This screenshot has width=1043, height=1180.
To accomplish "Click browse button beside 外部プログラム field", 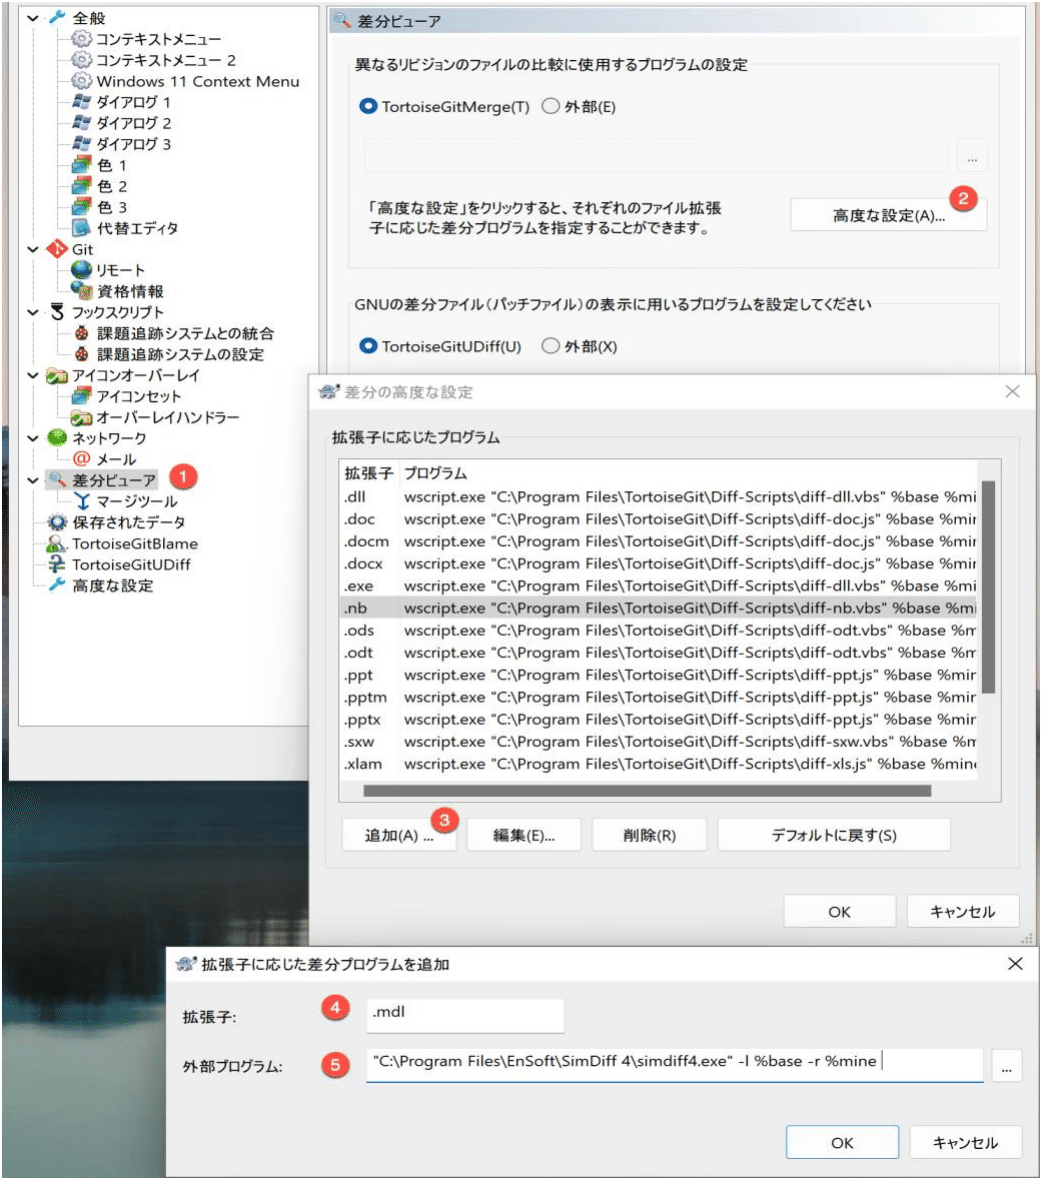I will (x=1006, y=1066).
